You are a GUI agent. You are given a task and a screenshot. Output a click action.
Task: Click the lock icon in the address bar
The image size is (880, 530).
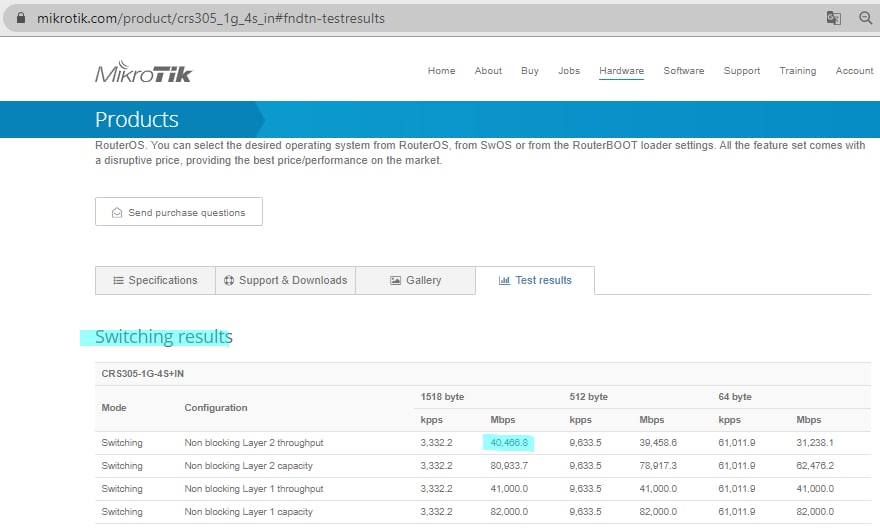coord(21,18)
